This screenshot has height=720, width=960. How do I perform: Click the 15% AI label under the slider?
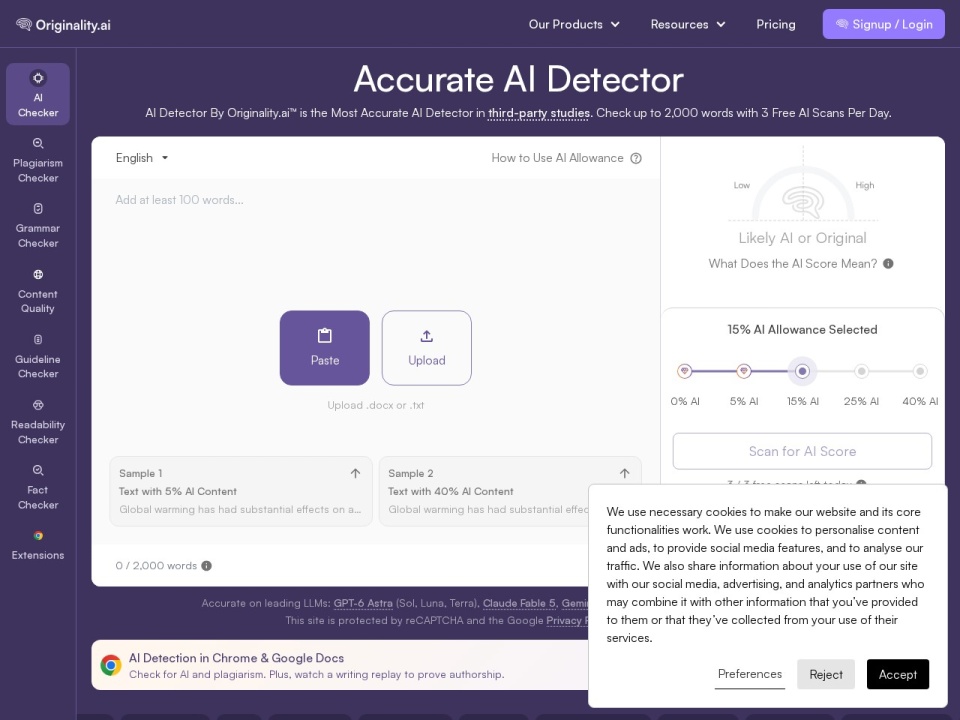coord(803,402)
